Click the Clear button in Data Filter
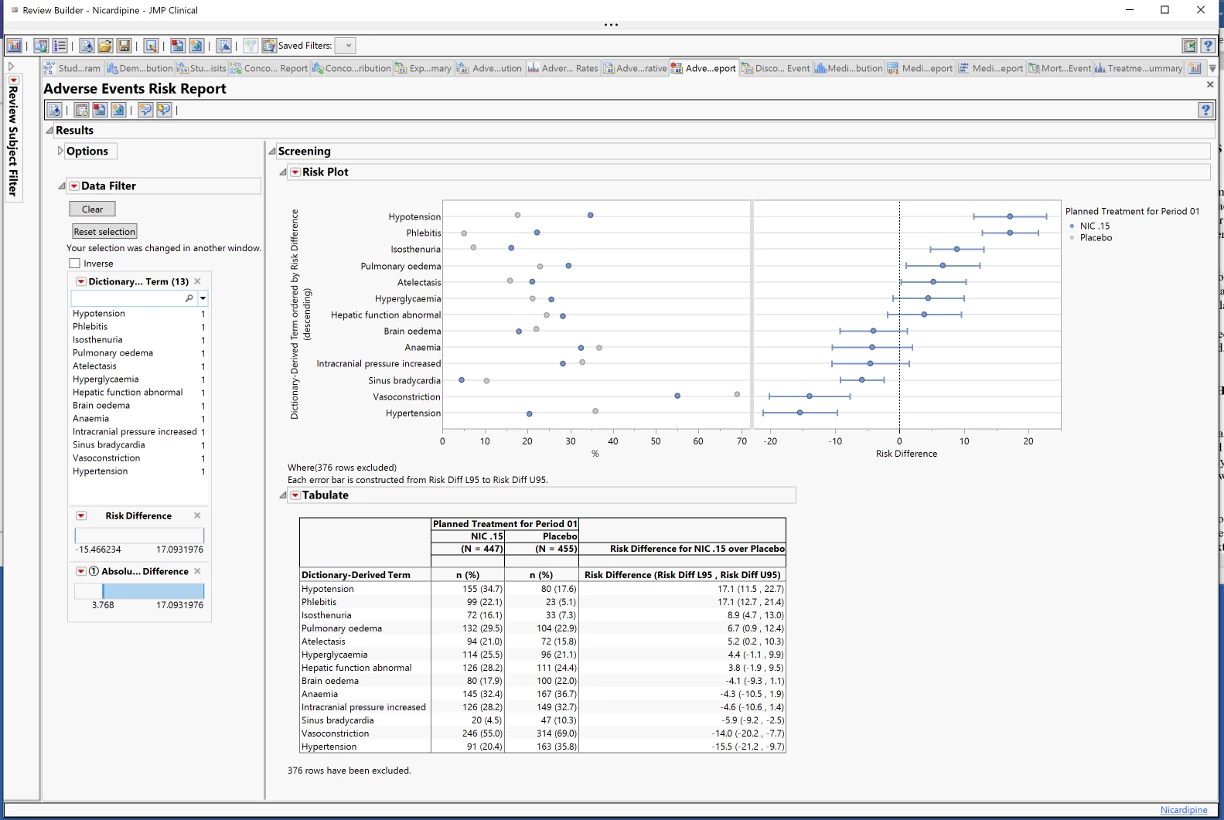 [92, 209]
